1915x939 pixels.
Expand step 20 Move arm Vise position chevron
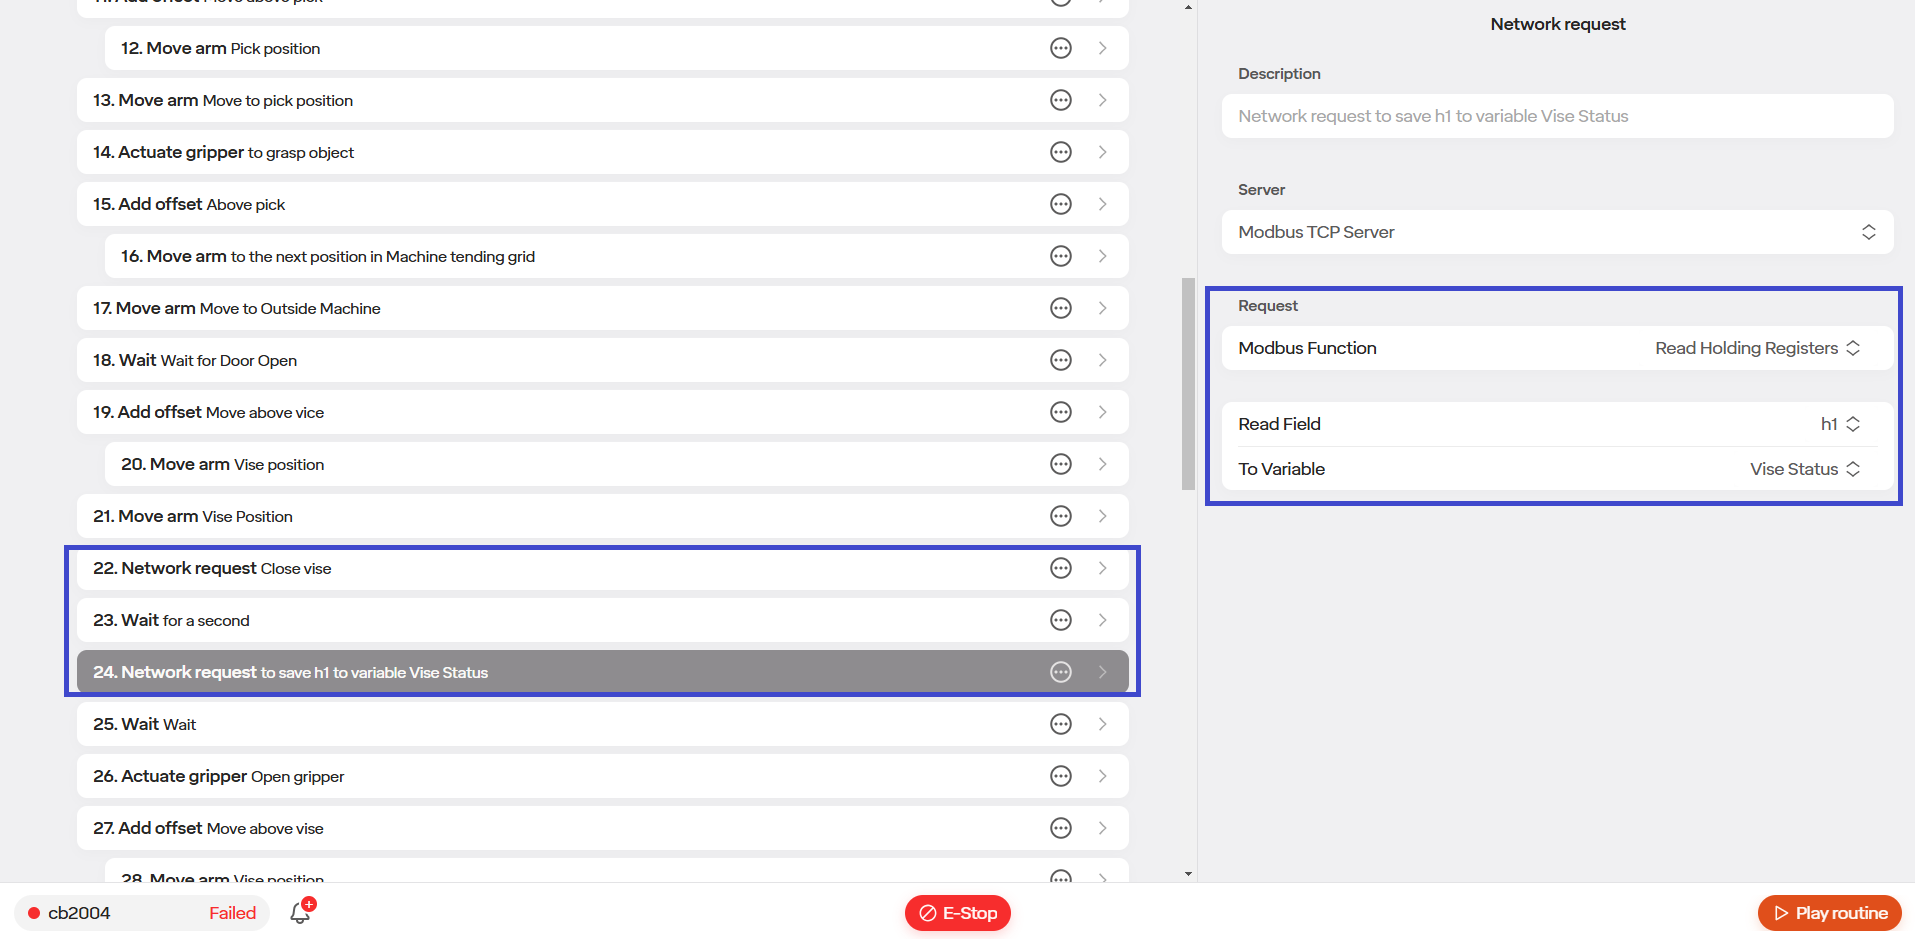[x=1102, y=464]
